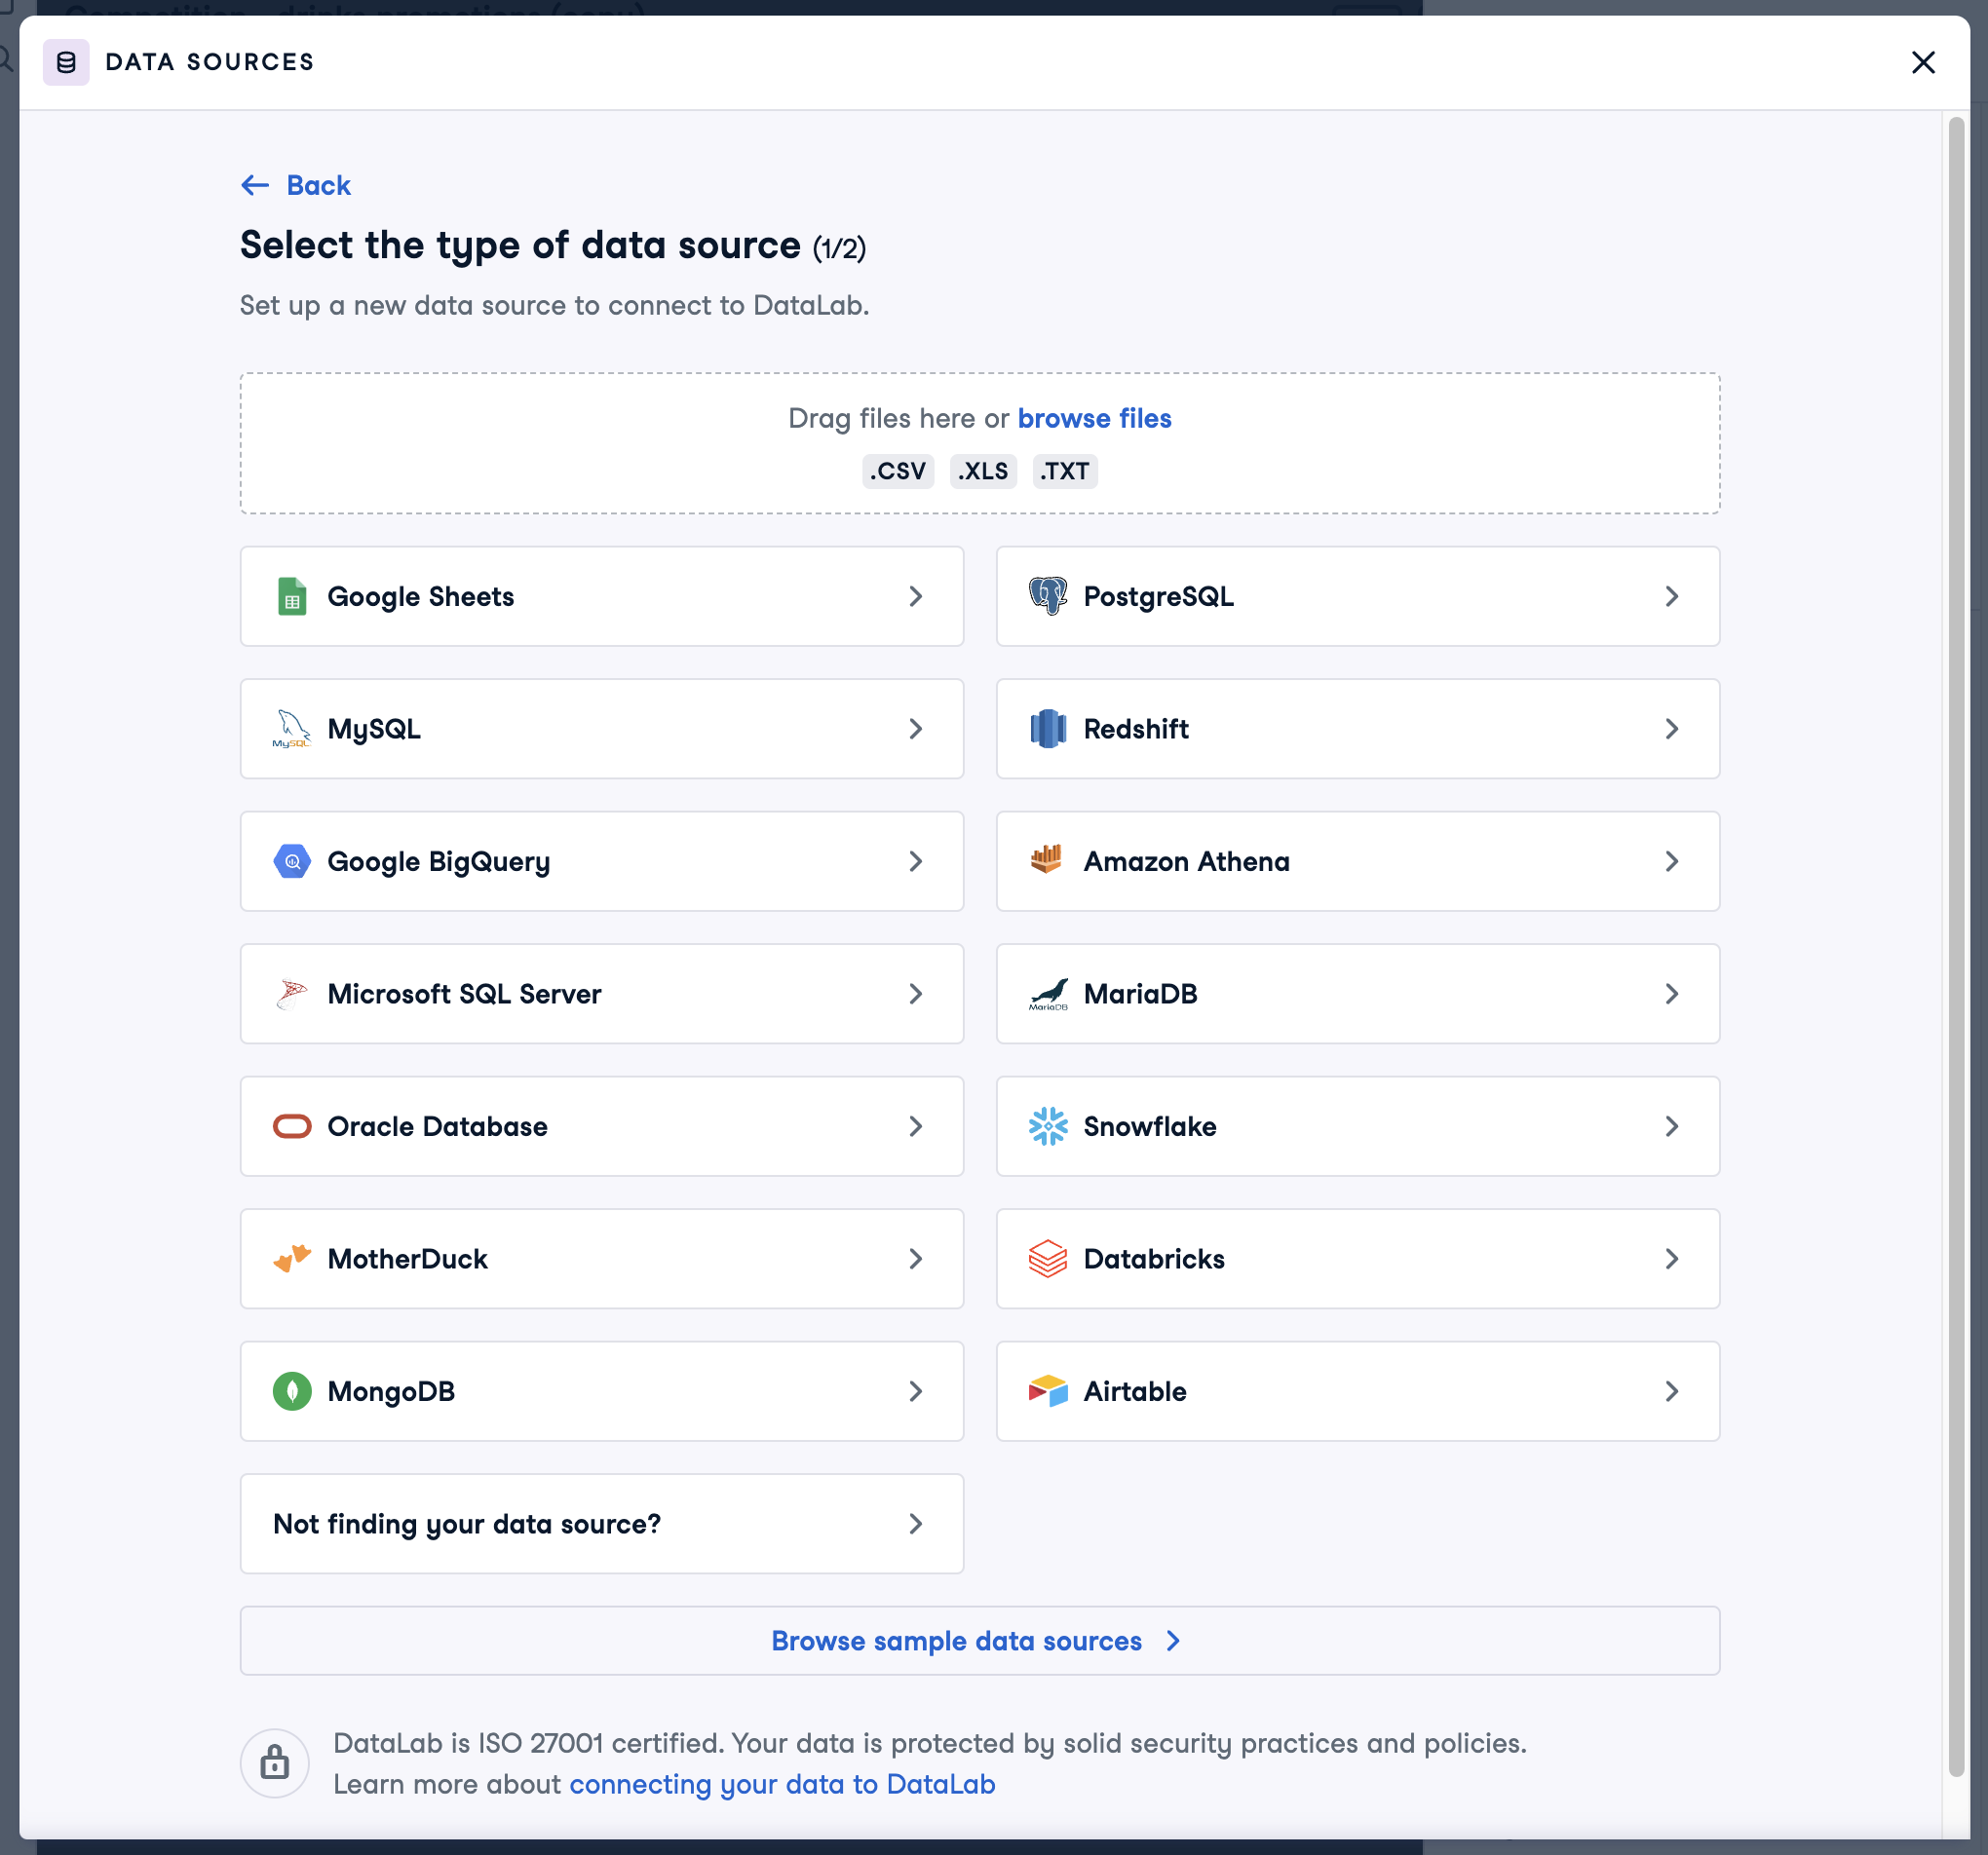Click the Data Sources database header icon
The width and height of the screenshot is (1988, 1855).
click(x=66, y=62)
